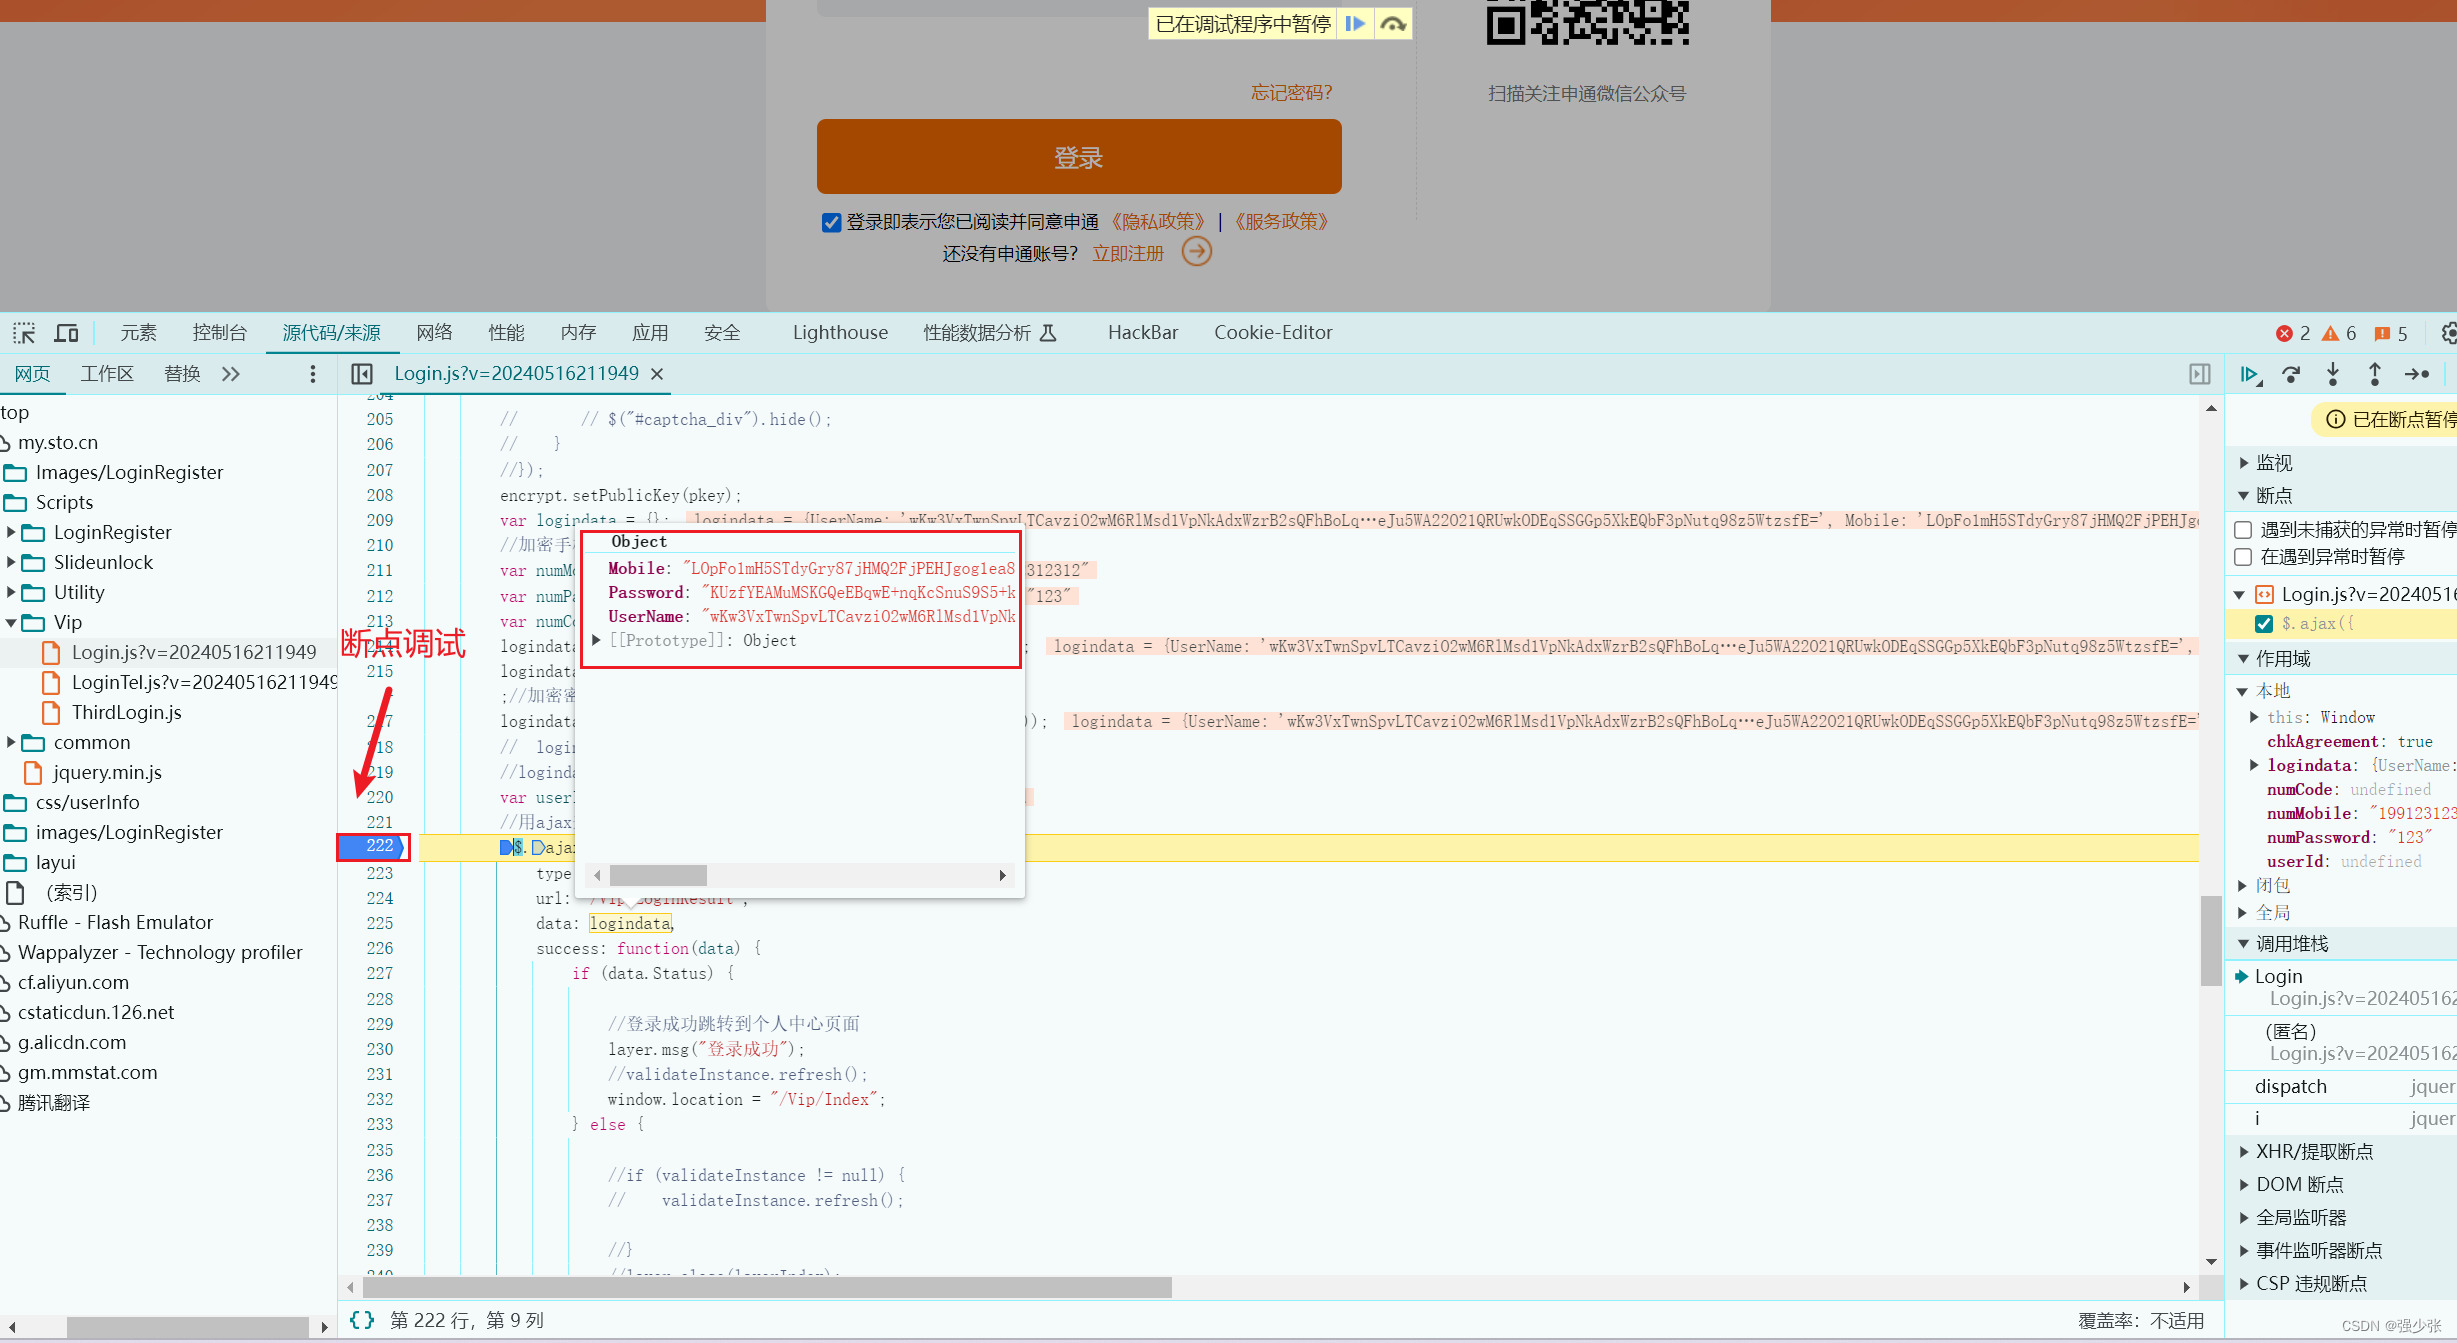The width and height of the screenshot is (2457, 1343).
Task: Click the orange 登录 login button
Action: [x=1078, y=157]
